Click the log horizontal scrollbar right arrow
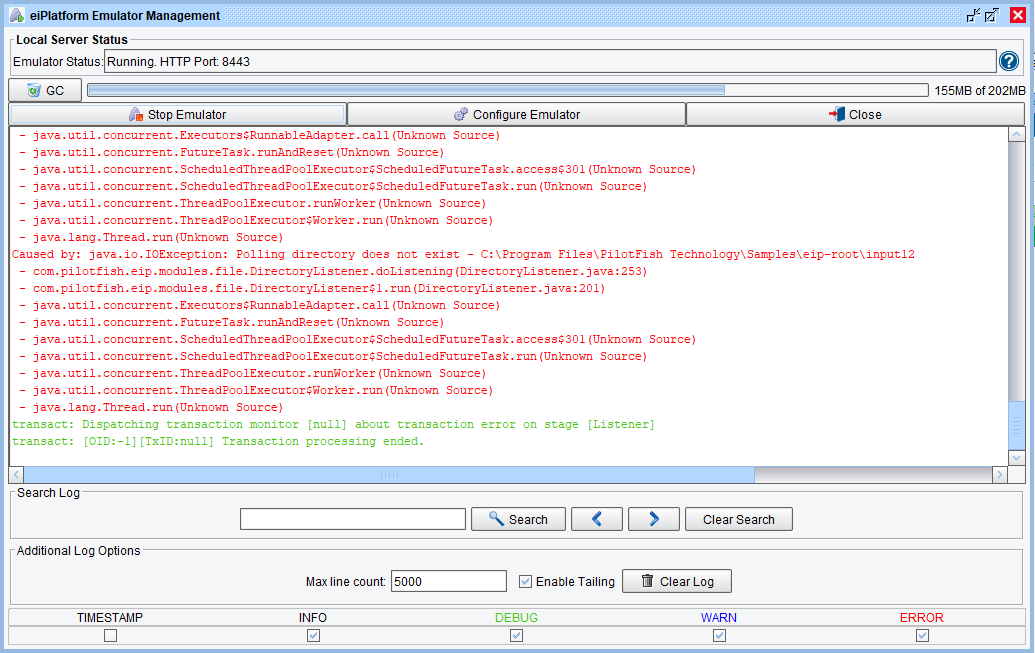Image resolution: width=1035 pixels, height=653 pixels. pyautogui.click(x=999, y=474)
